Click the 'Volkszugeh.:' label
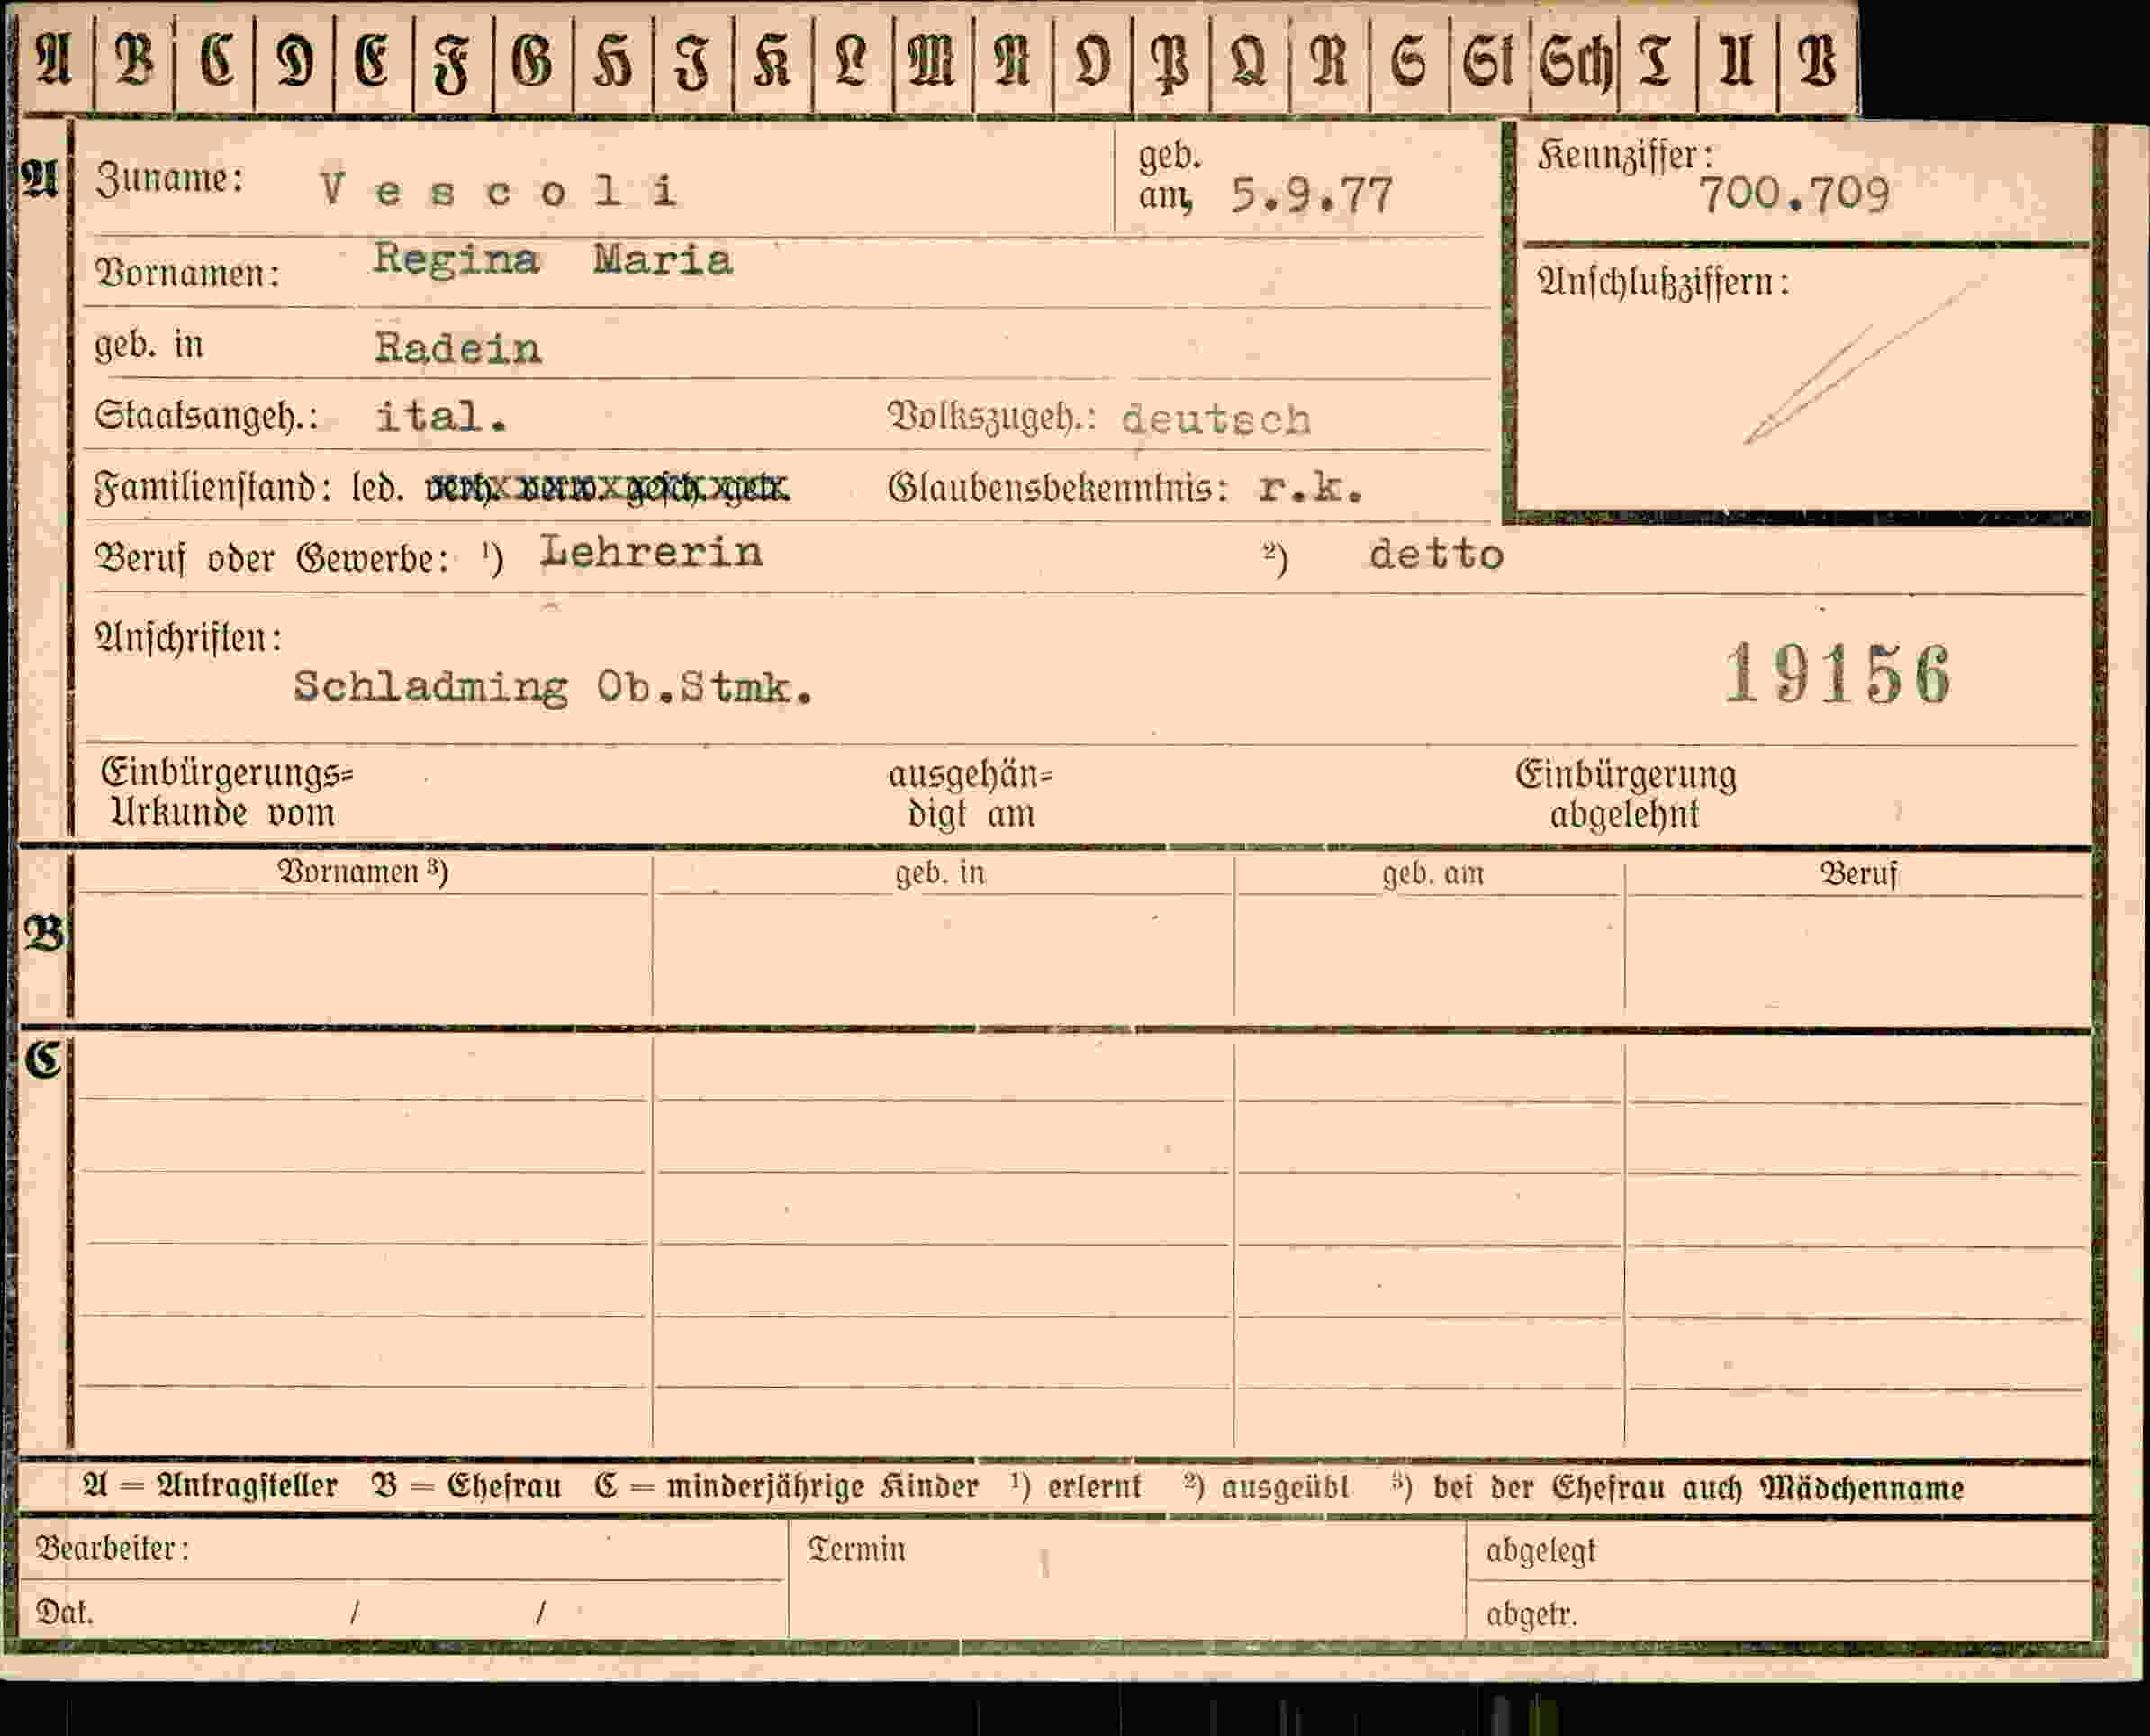 pos(990,417)
